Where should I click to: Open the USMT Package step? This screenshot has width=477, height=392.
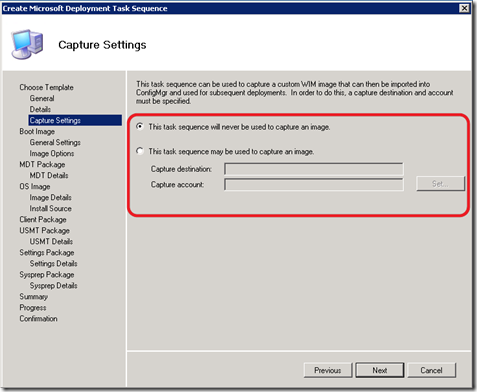tap(44, 230)
